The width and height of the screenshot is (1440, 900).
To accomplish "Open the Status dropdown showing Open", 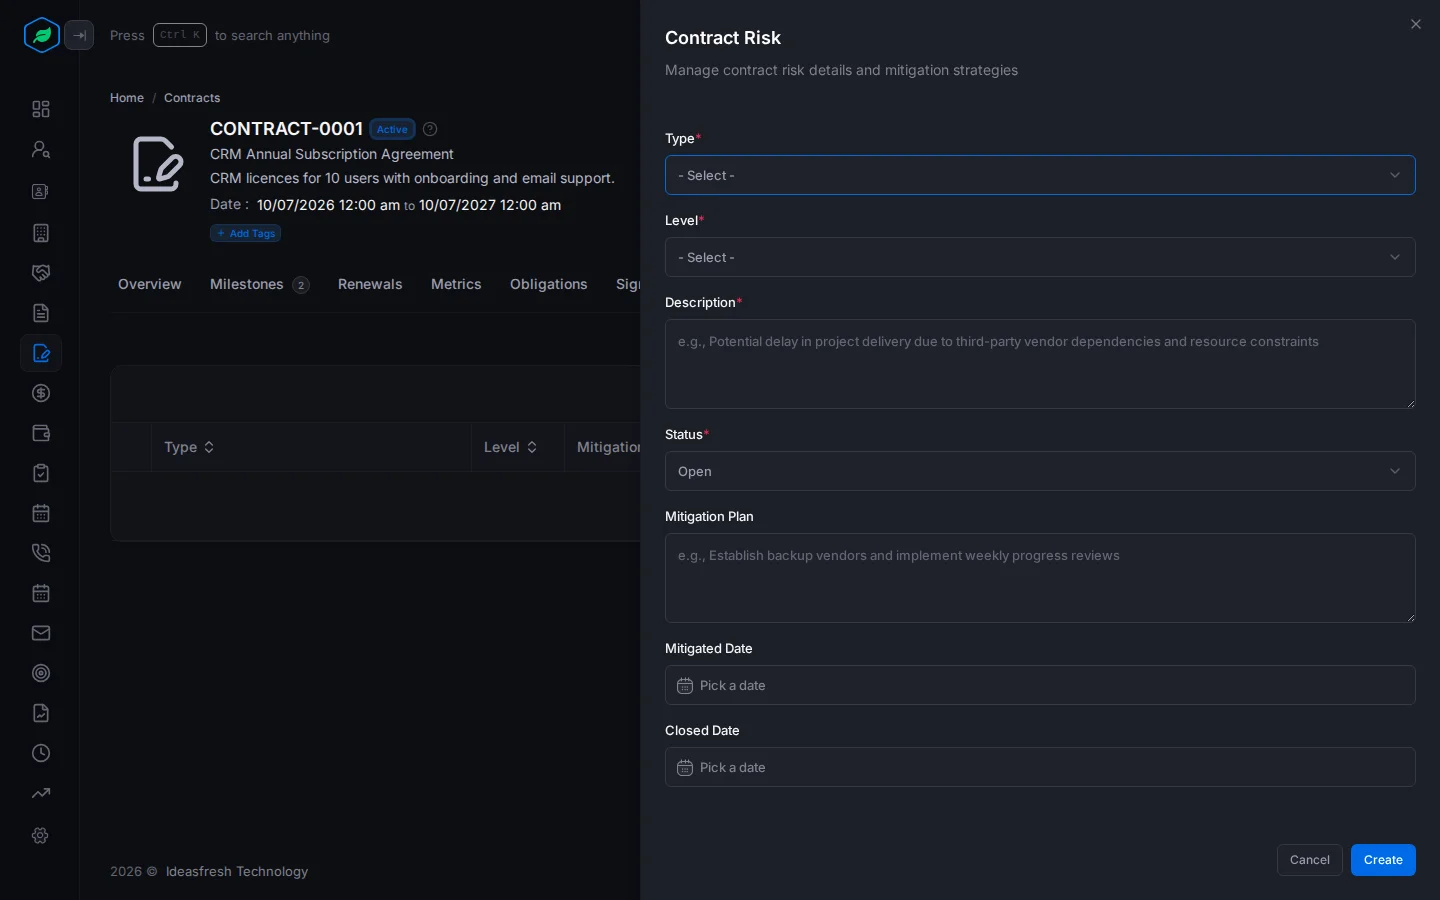I will tap(1040, 471).
